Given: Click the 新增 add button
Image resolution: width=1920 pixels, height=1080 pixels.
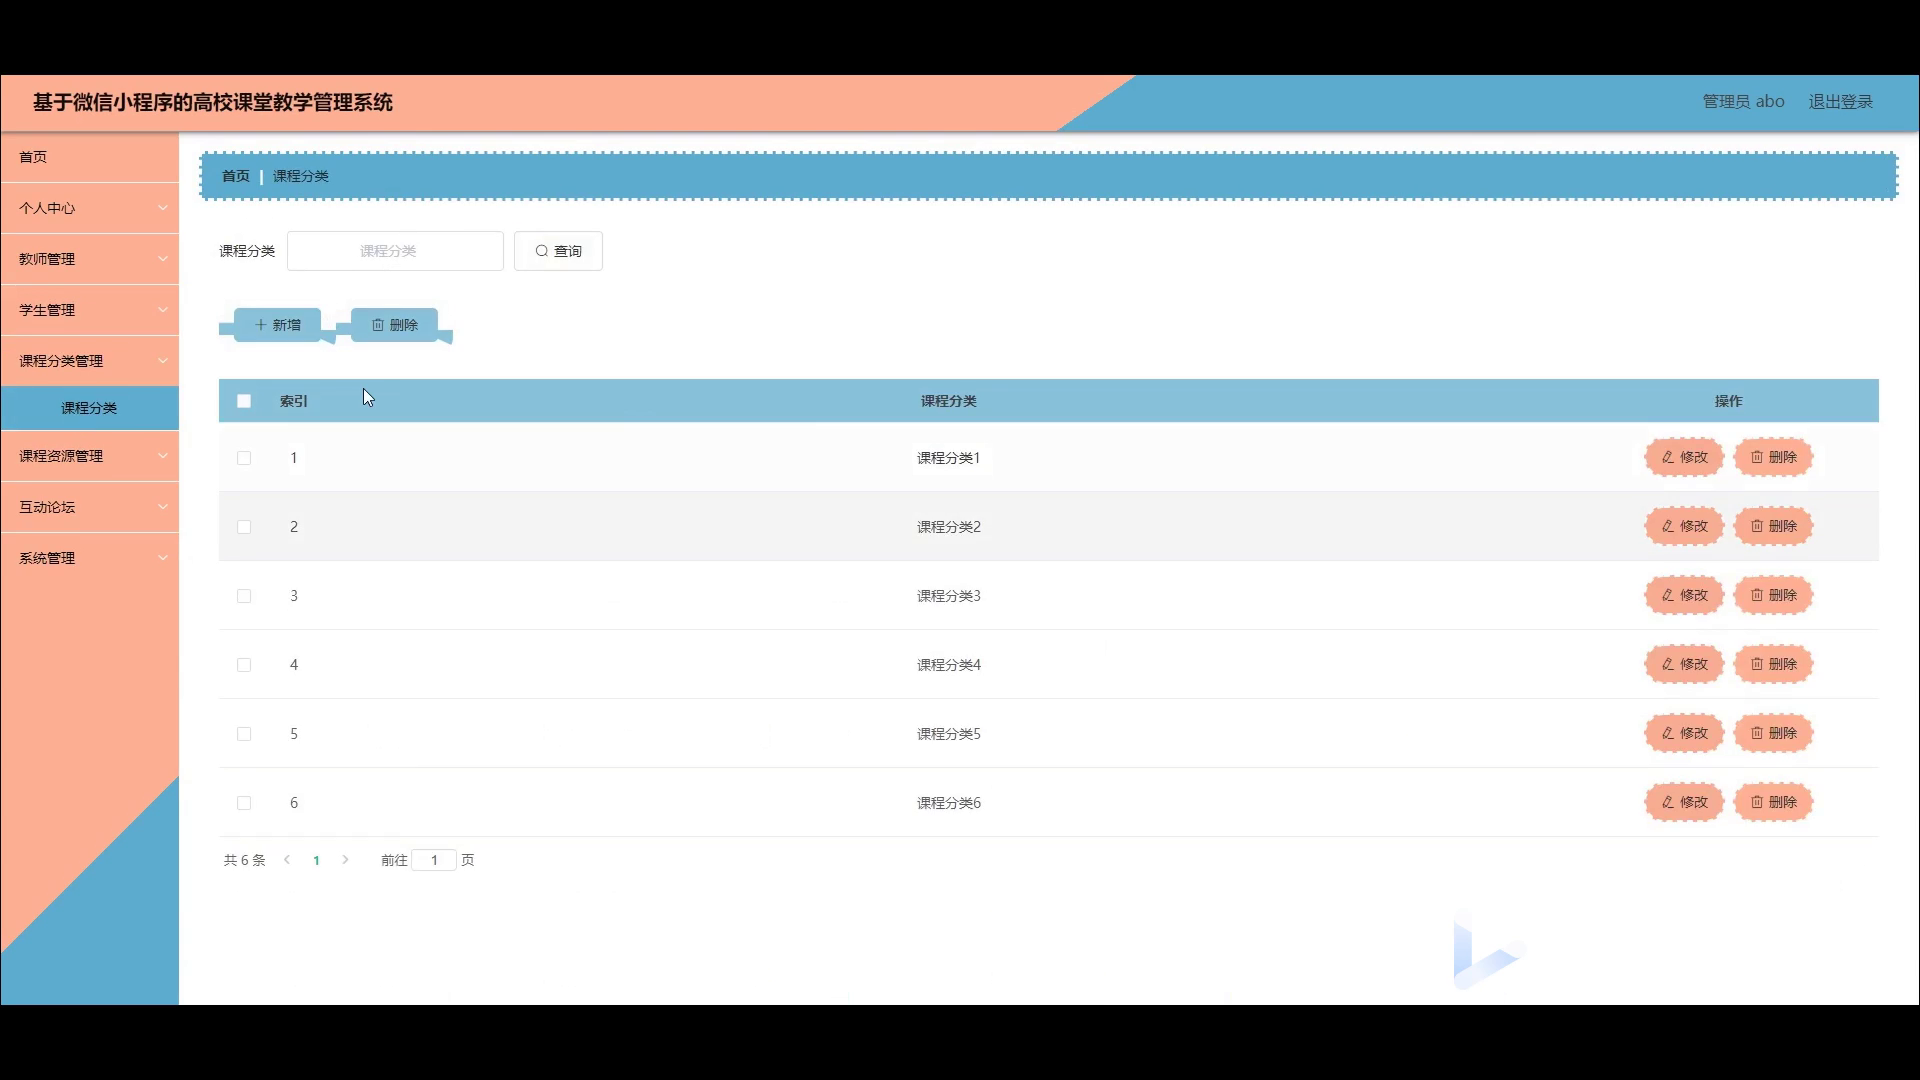Looking at the screenshot, I should [x=277, y=325].
